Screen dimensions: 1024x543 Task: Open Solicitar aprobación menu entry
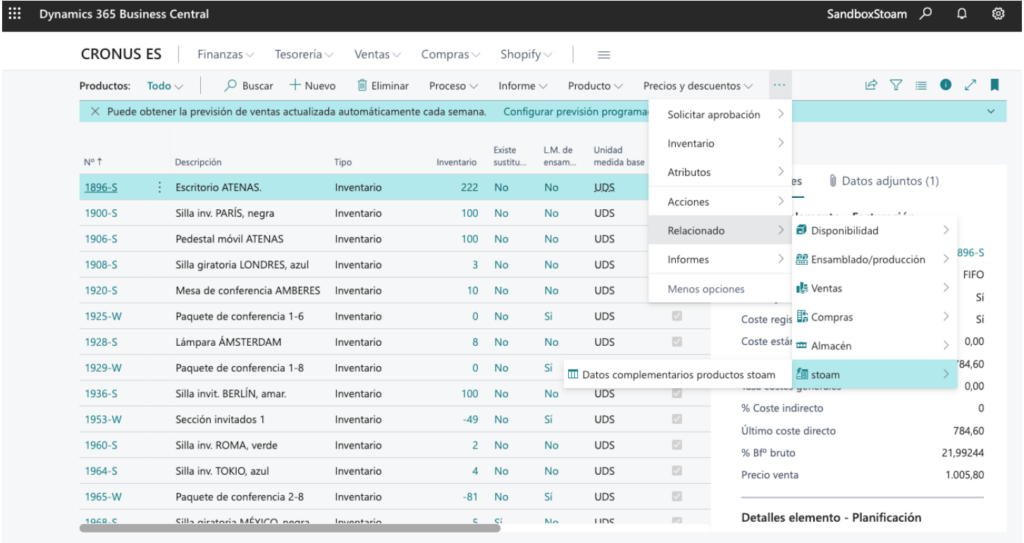720,114
